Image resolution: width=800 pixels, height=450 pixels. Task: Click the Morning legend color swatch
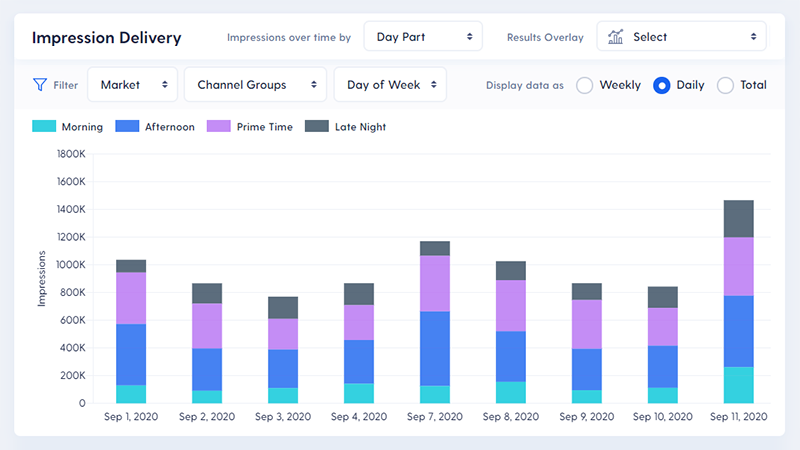coord(44,127)
